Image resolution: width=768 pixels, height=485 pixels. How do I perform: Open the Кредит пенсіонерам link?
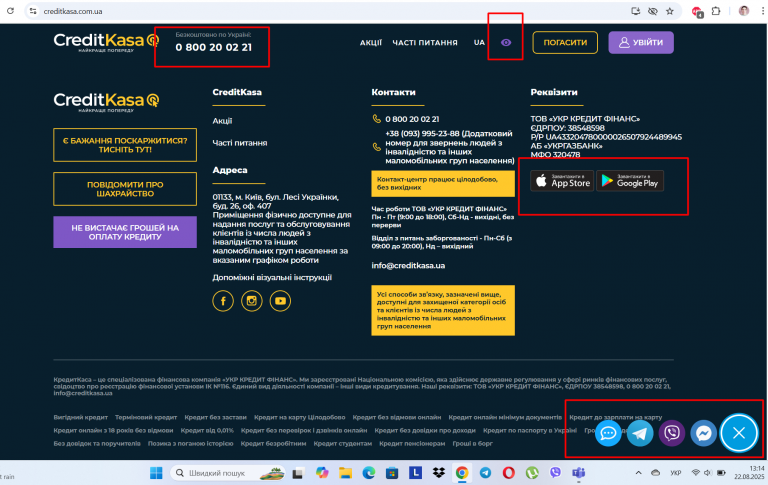pyautogui.click(x=412, y=444)
